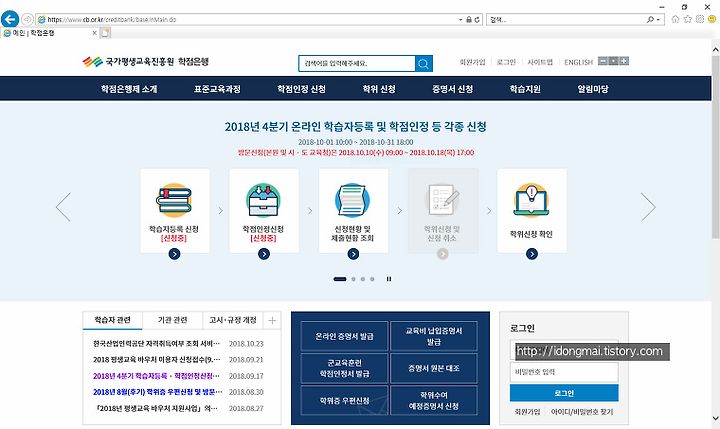Viewport: 720px width, 429px height.
Task: Click the 학점인정신청 inbox icon card
Action: coord(264,211)
